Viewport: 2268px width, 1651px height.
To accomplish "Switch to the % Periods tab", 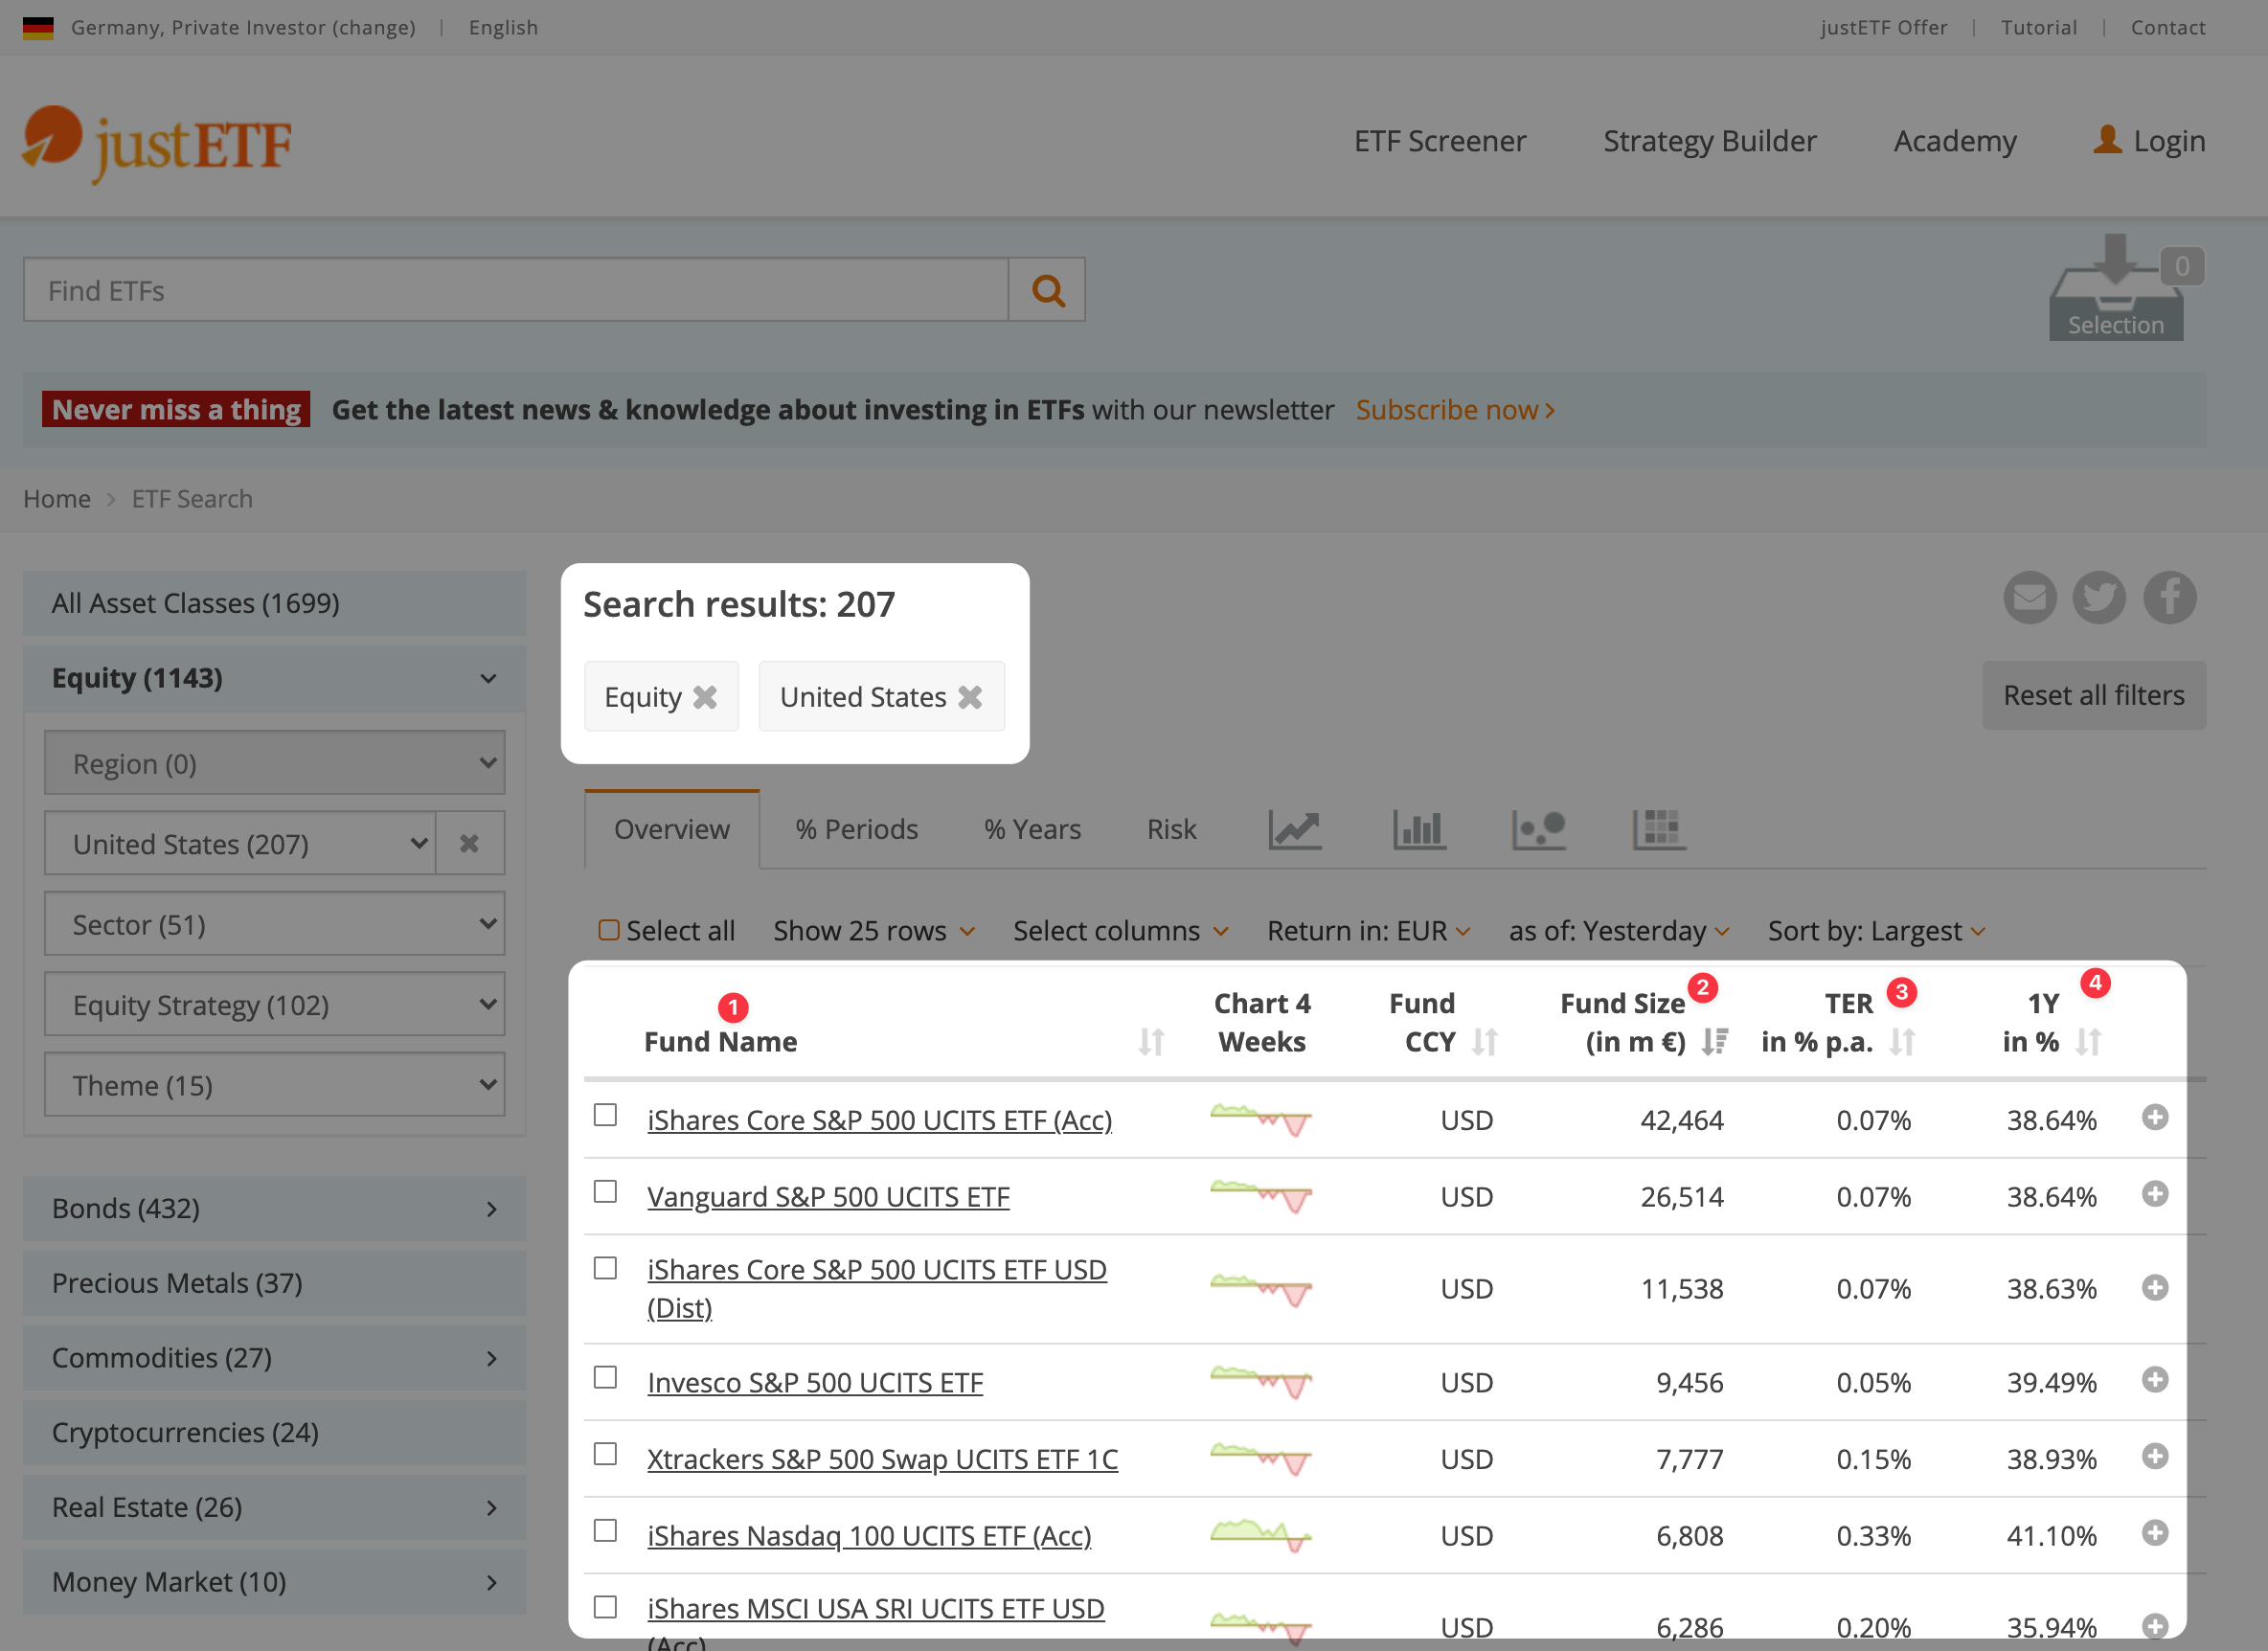I will pos(857,829).
